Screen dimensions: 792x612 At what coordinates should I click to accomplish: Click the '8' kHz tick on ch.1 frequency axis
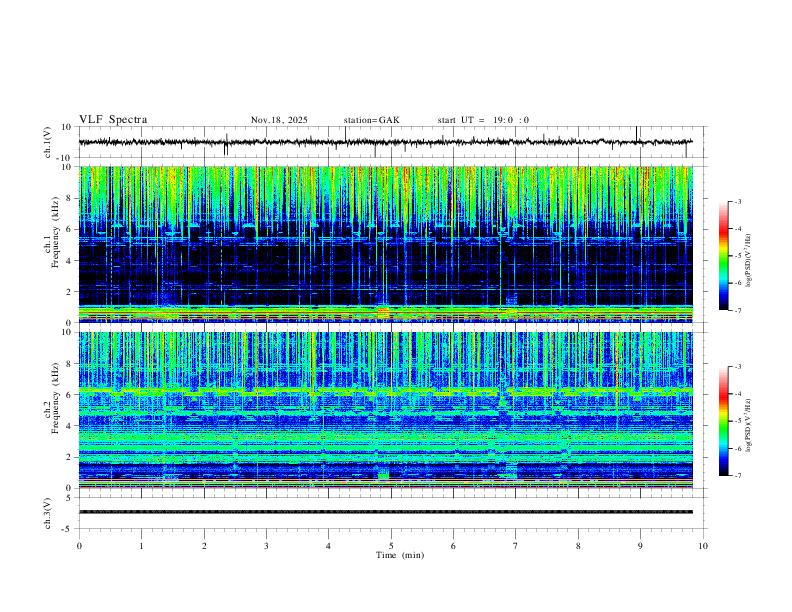coord(69,198)
